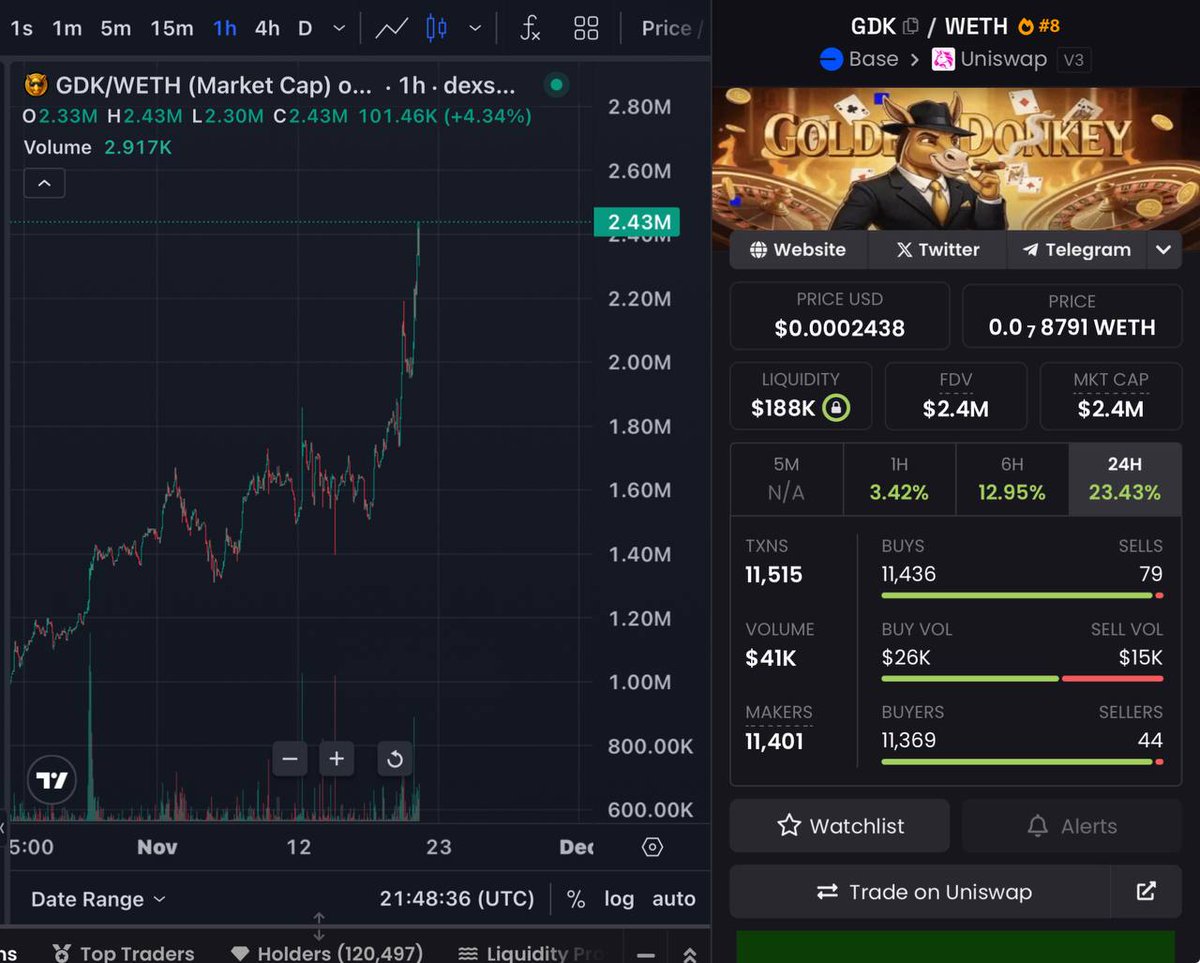
Task: Click the candlestick chart type icon
Action: [436, 28]
